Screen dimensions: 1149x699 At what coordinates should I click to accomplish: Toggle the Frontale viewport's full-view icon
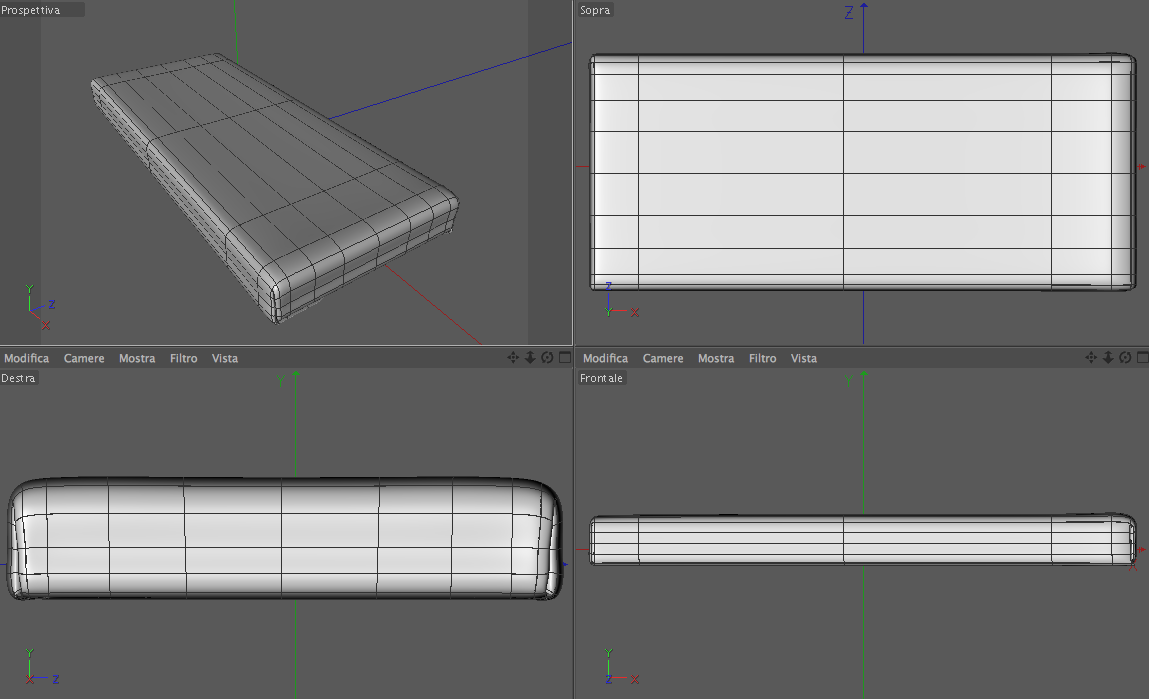pyautogui.click(x=1142, y=358)
